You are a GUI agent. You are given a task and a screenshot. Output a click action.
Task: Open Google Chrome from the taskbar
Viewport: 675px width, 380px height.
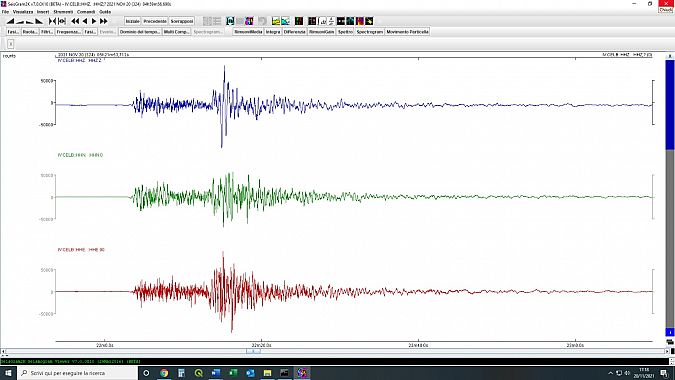(x=164, y=373)
